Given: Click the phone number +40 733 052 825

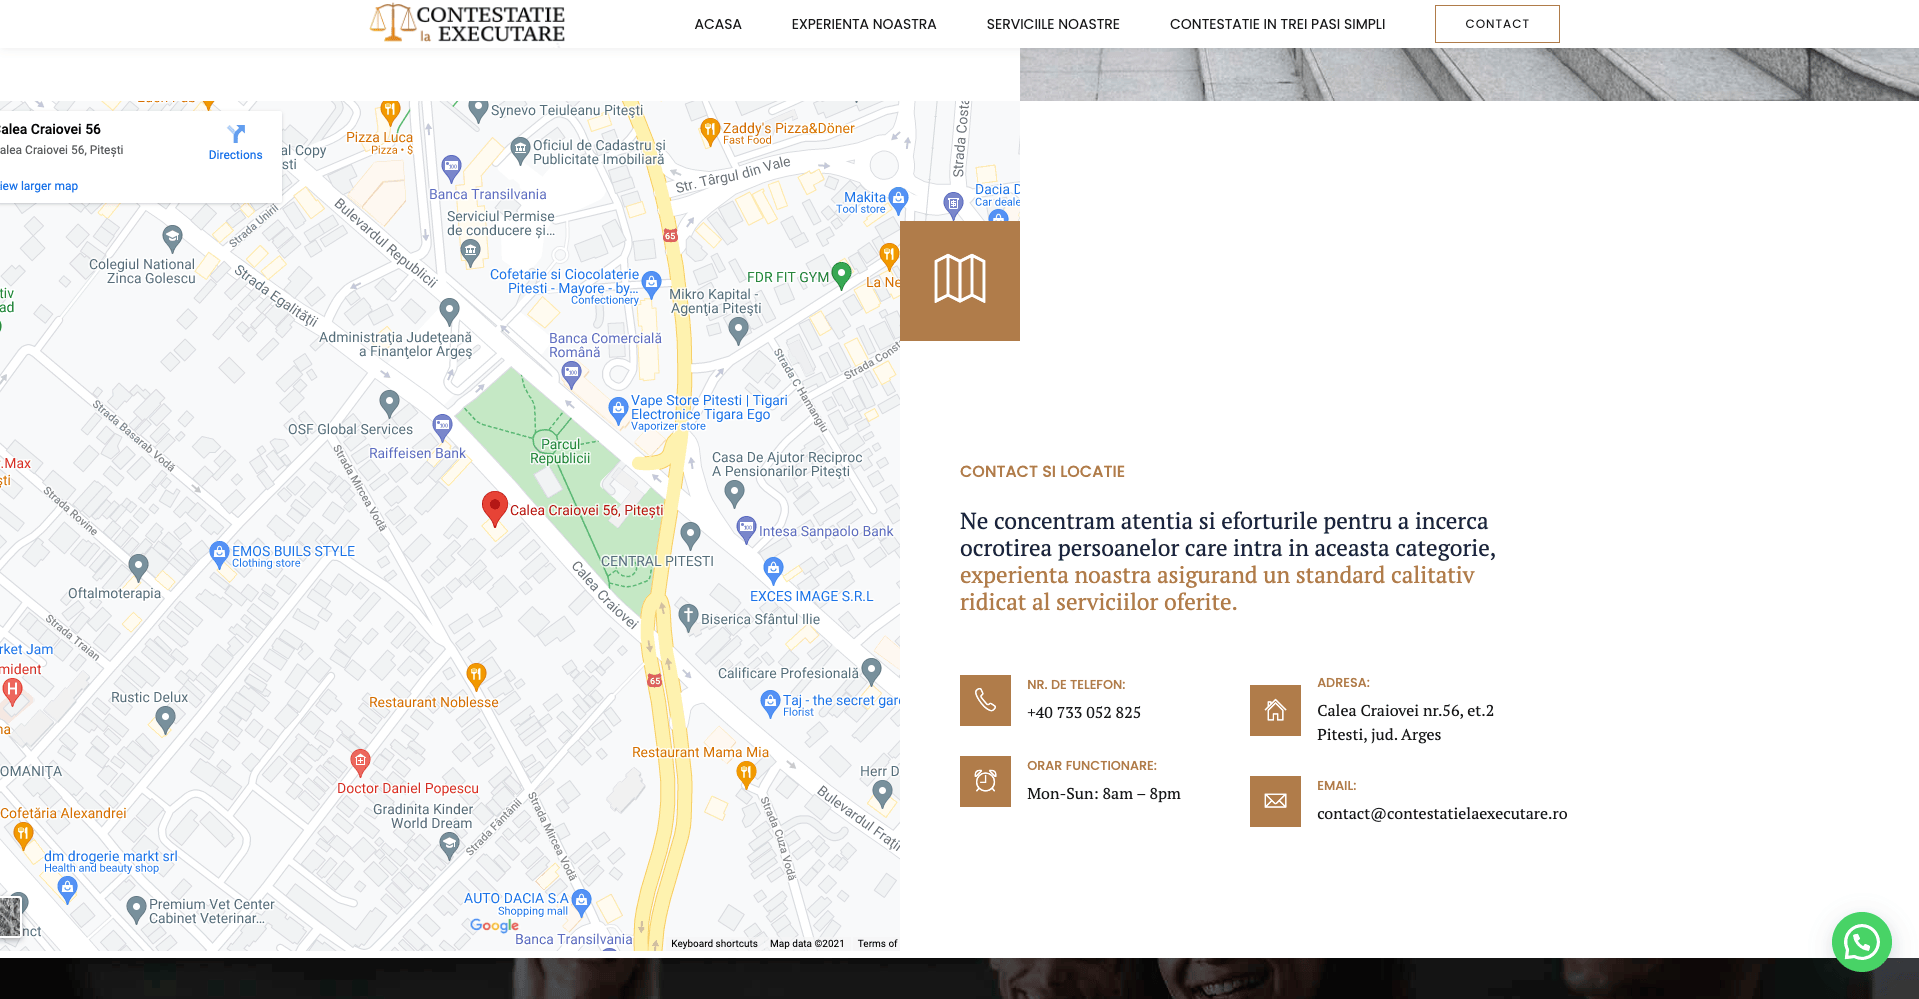Looking at the screenshot, I should point(1084,713).
